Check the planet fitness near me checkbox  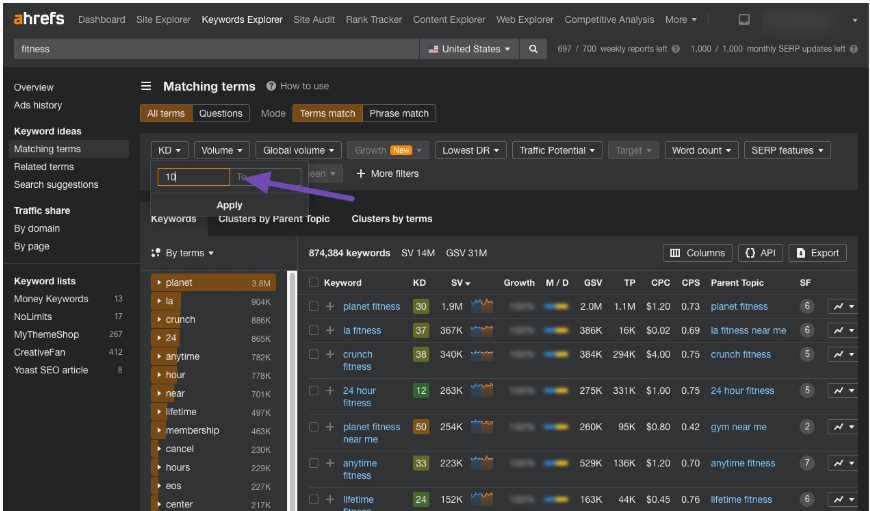(314, 427)
